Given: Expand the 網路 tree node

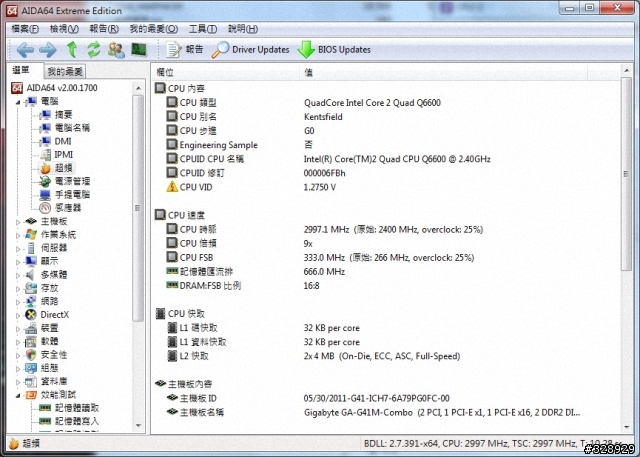Looking at the screenshot, I should 18,302.
